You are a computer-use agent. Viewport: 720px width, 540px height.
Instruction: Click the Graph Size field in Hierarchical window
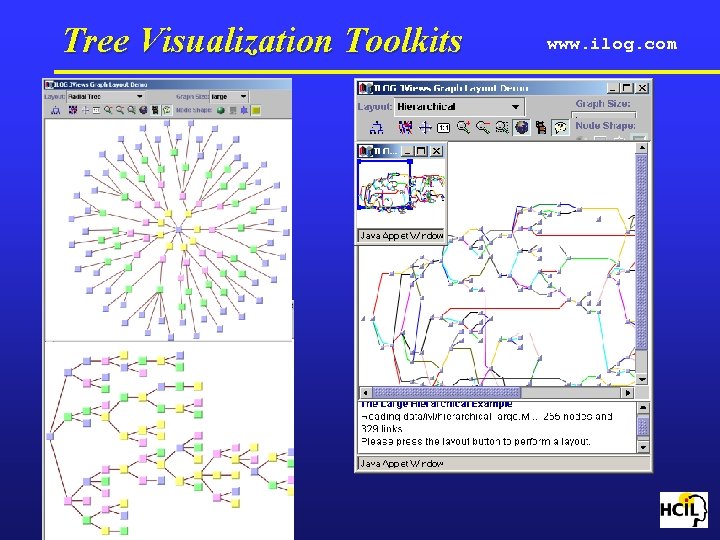[x=604, y=115]
